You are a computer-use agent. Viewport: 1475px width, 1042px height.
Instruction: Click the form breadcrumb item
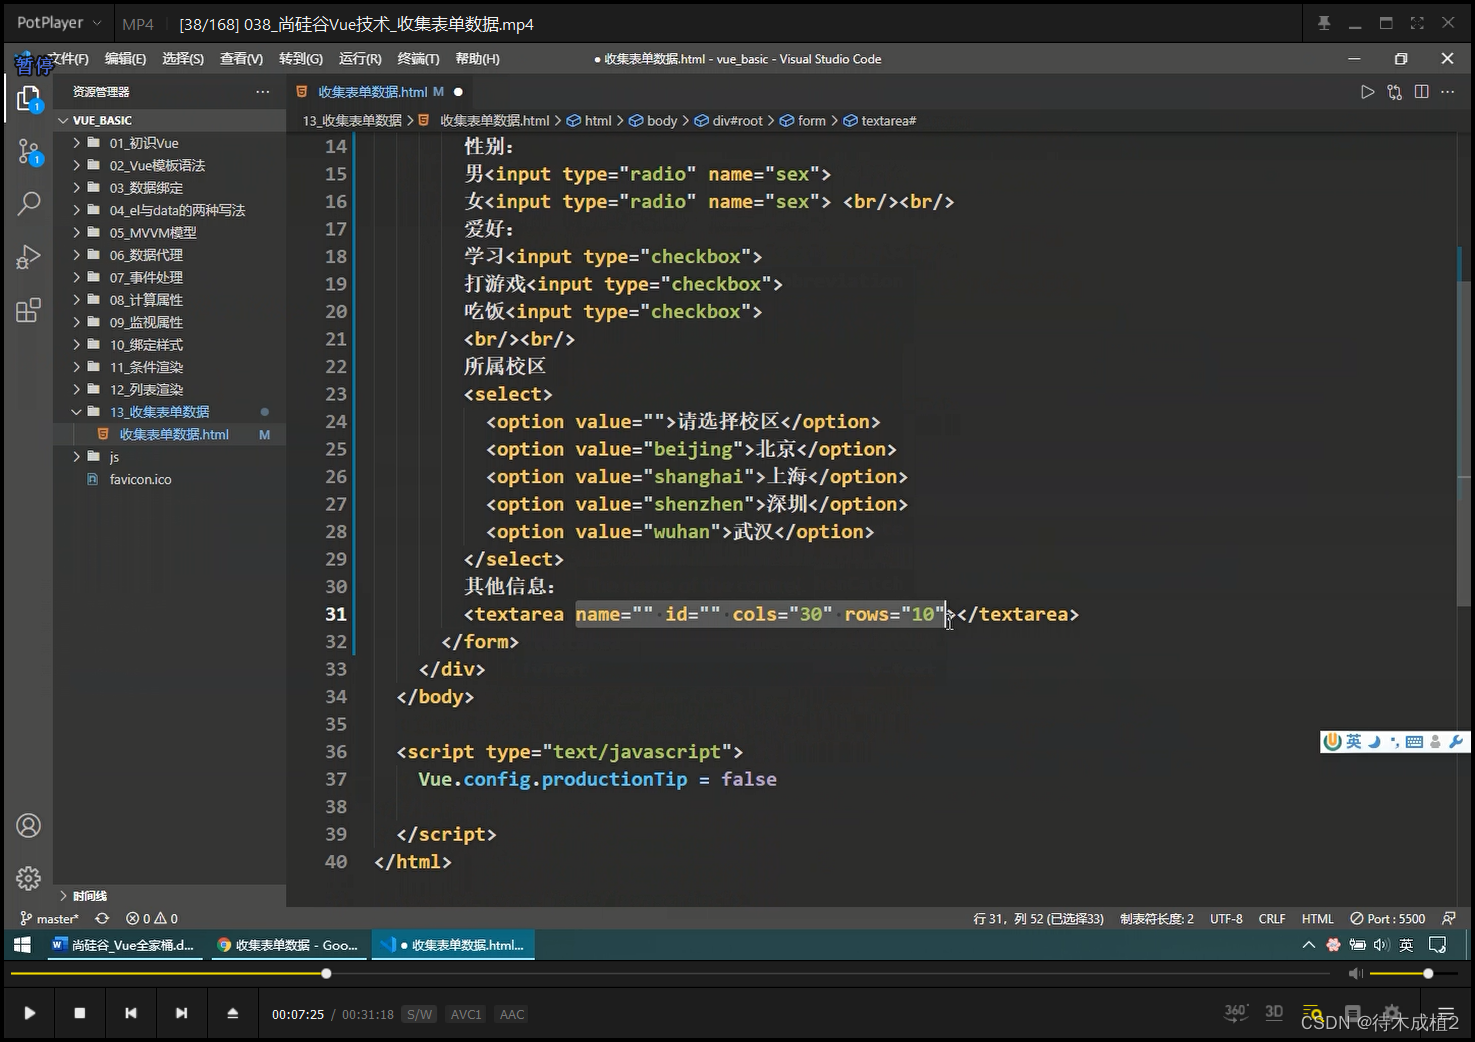(x=803, y=121)
